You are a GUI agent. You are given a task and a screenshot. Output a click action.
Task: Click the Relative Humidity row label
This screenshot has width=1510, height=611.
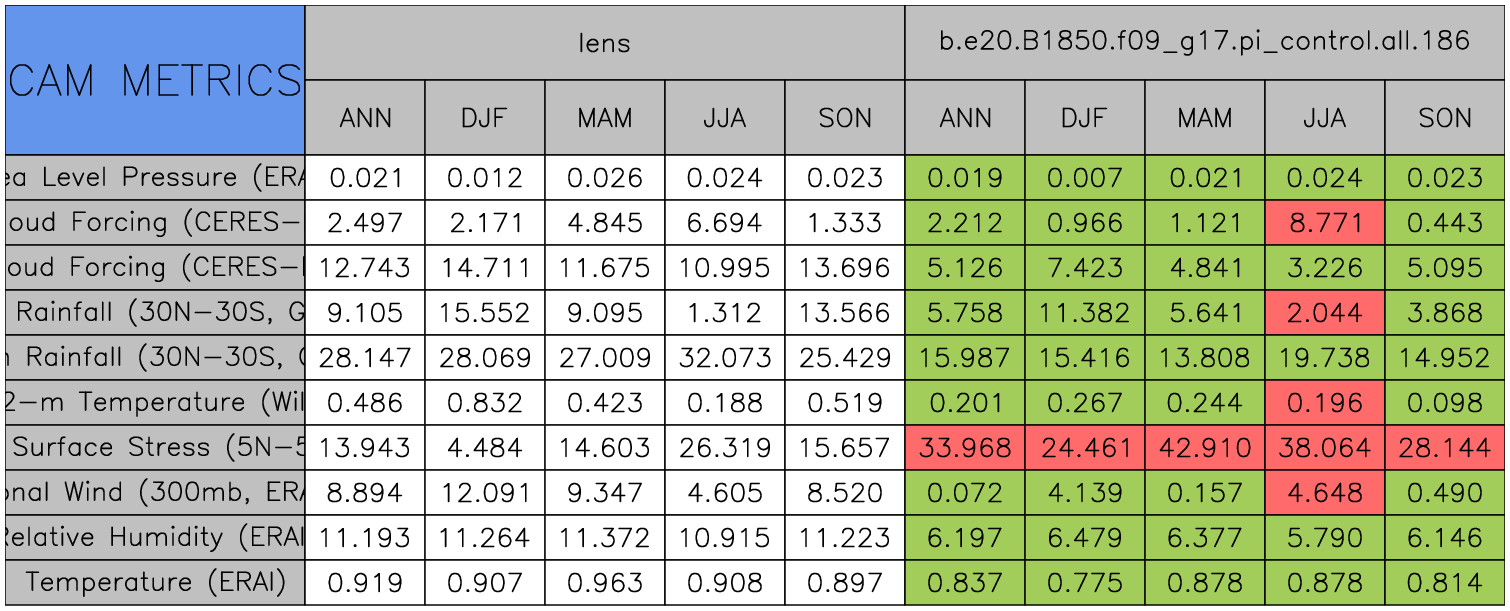coord(155,537)
